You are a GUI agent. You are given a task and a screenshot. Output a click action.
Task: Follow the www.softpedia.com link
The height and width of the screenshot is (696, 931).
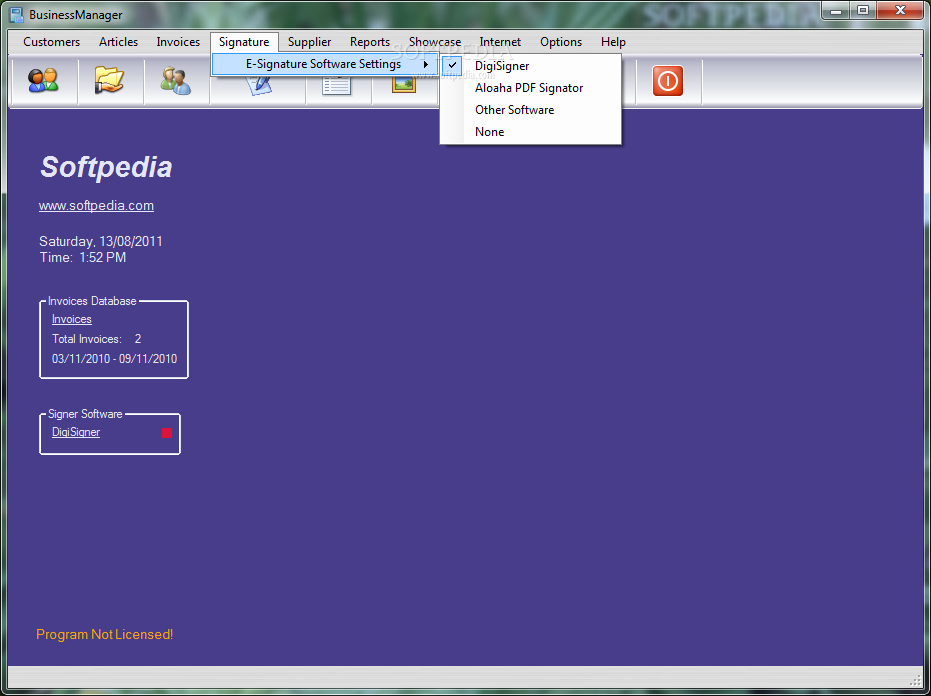[96, 205]
